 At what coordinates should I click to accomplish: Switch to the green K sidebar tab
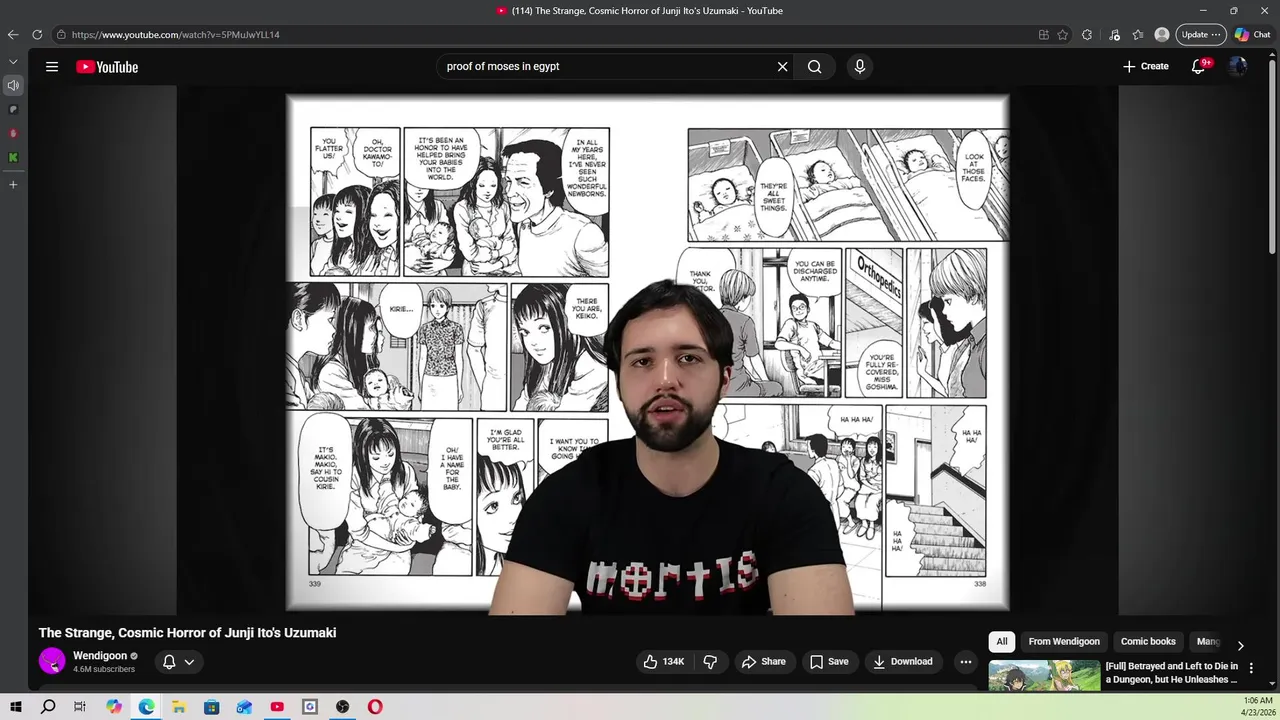(x=13, y=157)
